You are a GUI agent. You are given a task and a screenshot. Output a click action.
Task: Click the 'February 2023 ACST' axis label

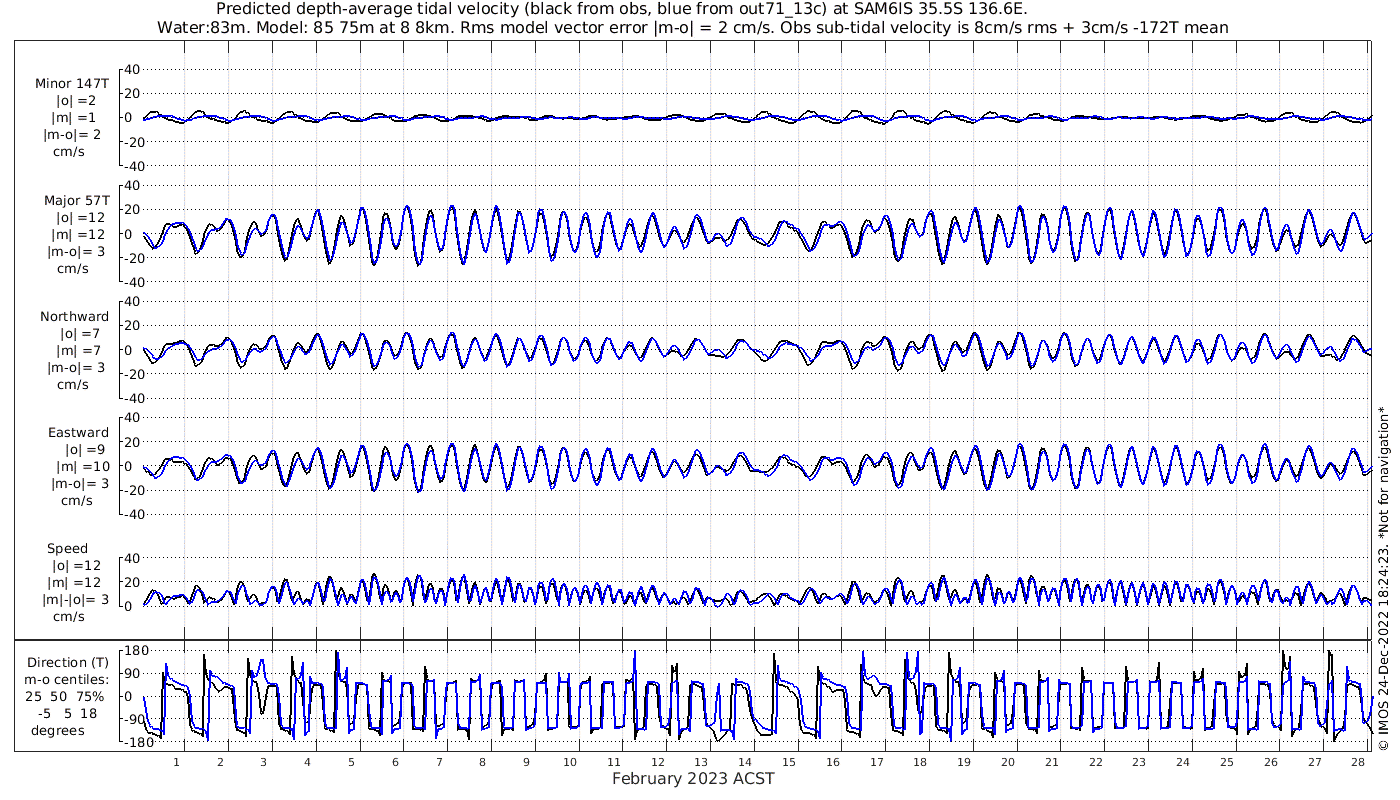pos(692,779)
